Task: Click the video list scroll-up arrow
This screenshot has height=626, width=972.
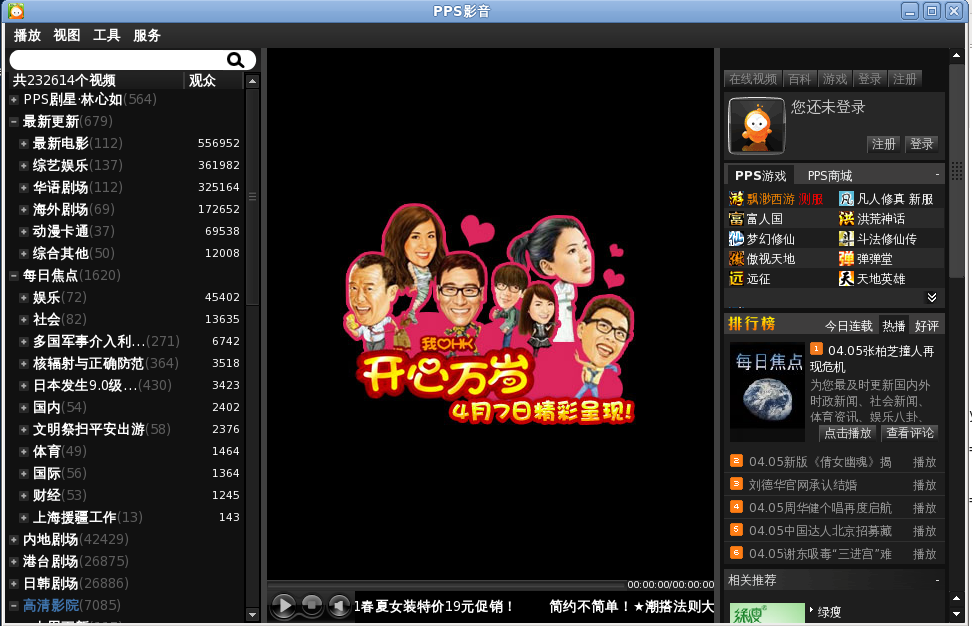Action: coord(252,81)
